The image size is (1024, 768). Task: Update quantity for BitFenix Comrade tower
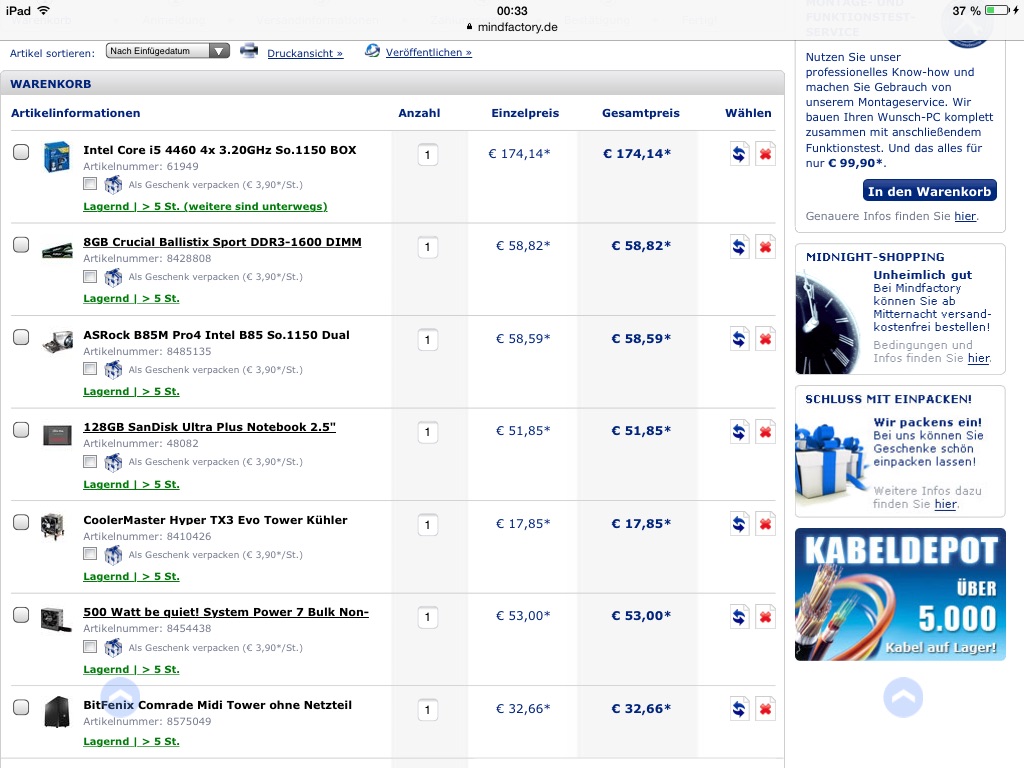pos(739,709)
